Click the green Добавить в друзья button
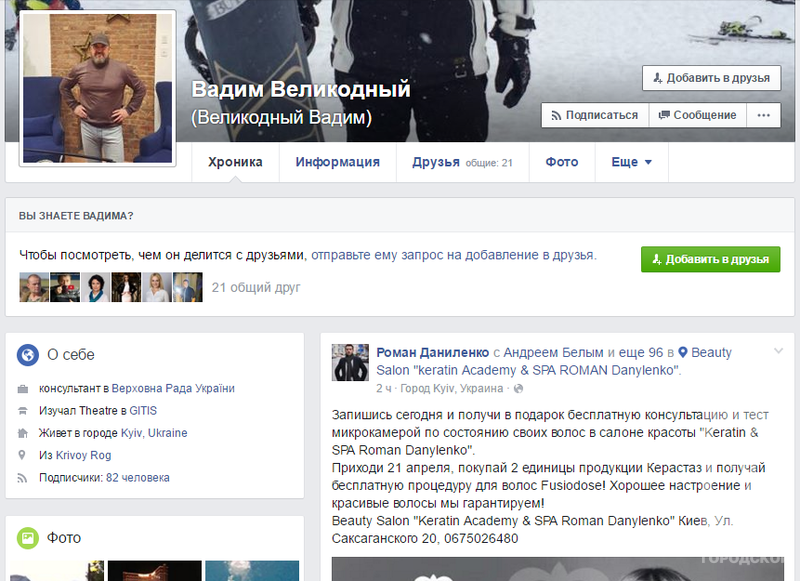The width and height of the screenshot is (800, 581). click(x=710, y=258)
